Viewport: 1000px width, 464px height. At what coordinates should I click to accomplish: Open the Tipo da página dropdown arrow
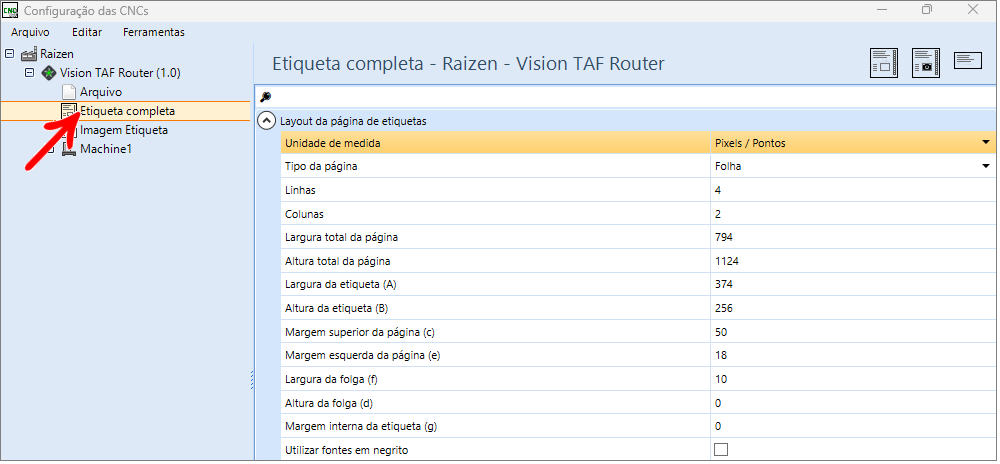tap(985, 166)
